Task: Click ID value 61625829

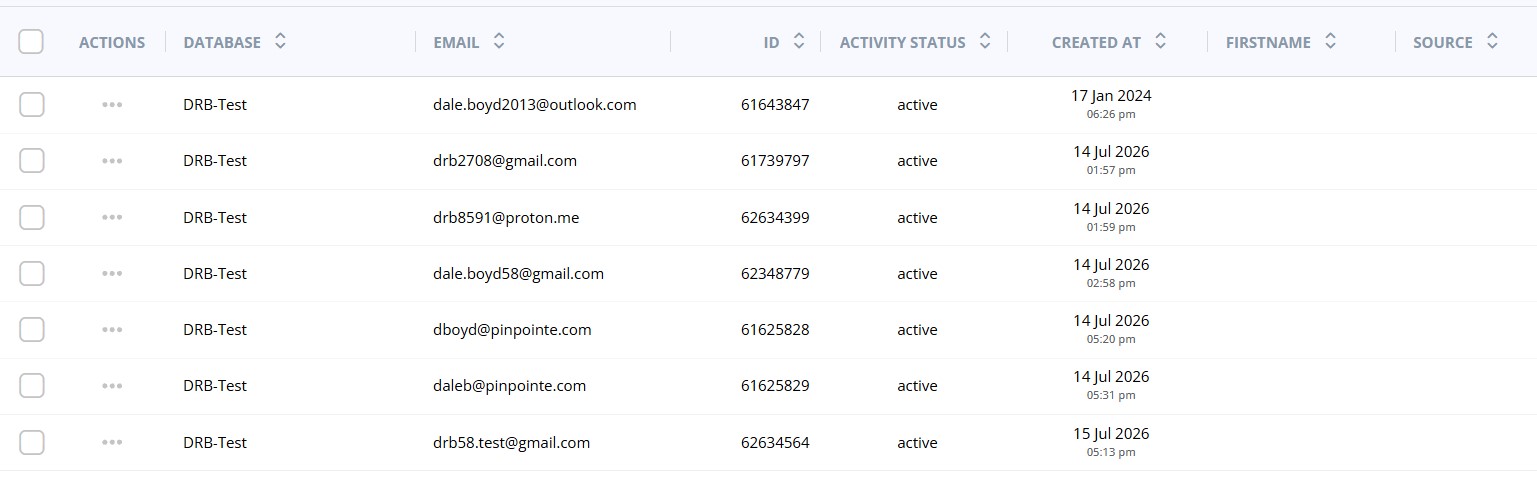Action: tap(775, 386)
